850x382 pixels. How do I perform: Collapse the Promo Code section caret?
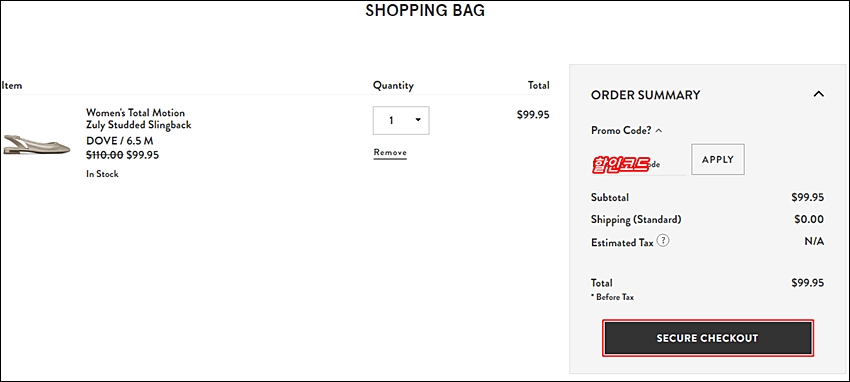pos(659,131)
